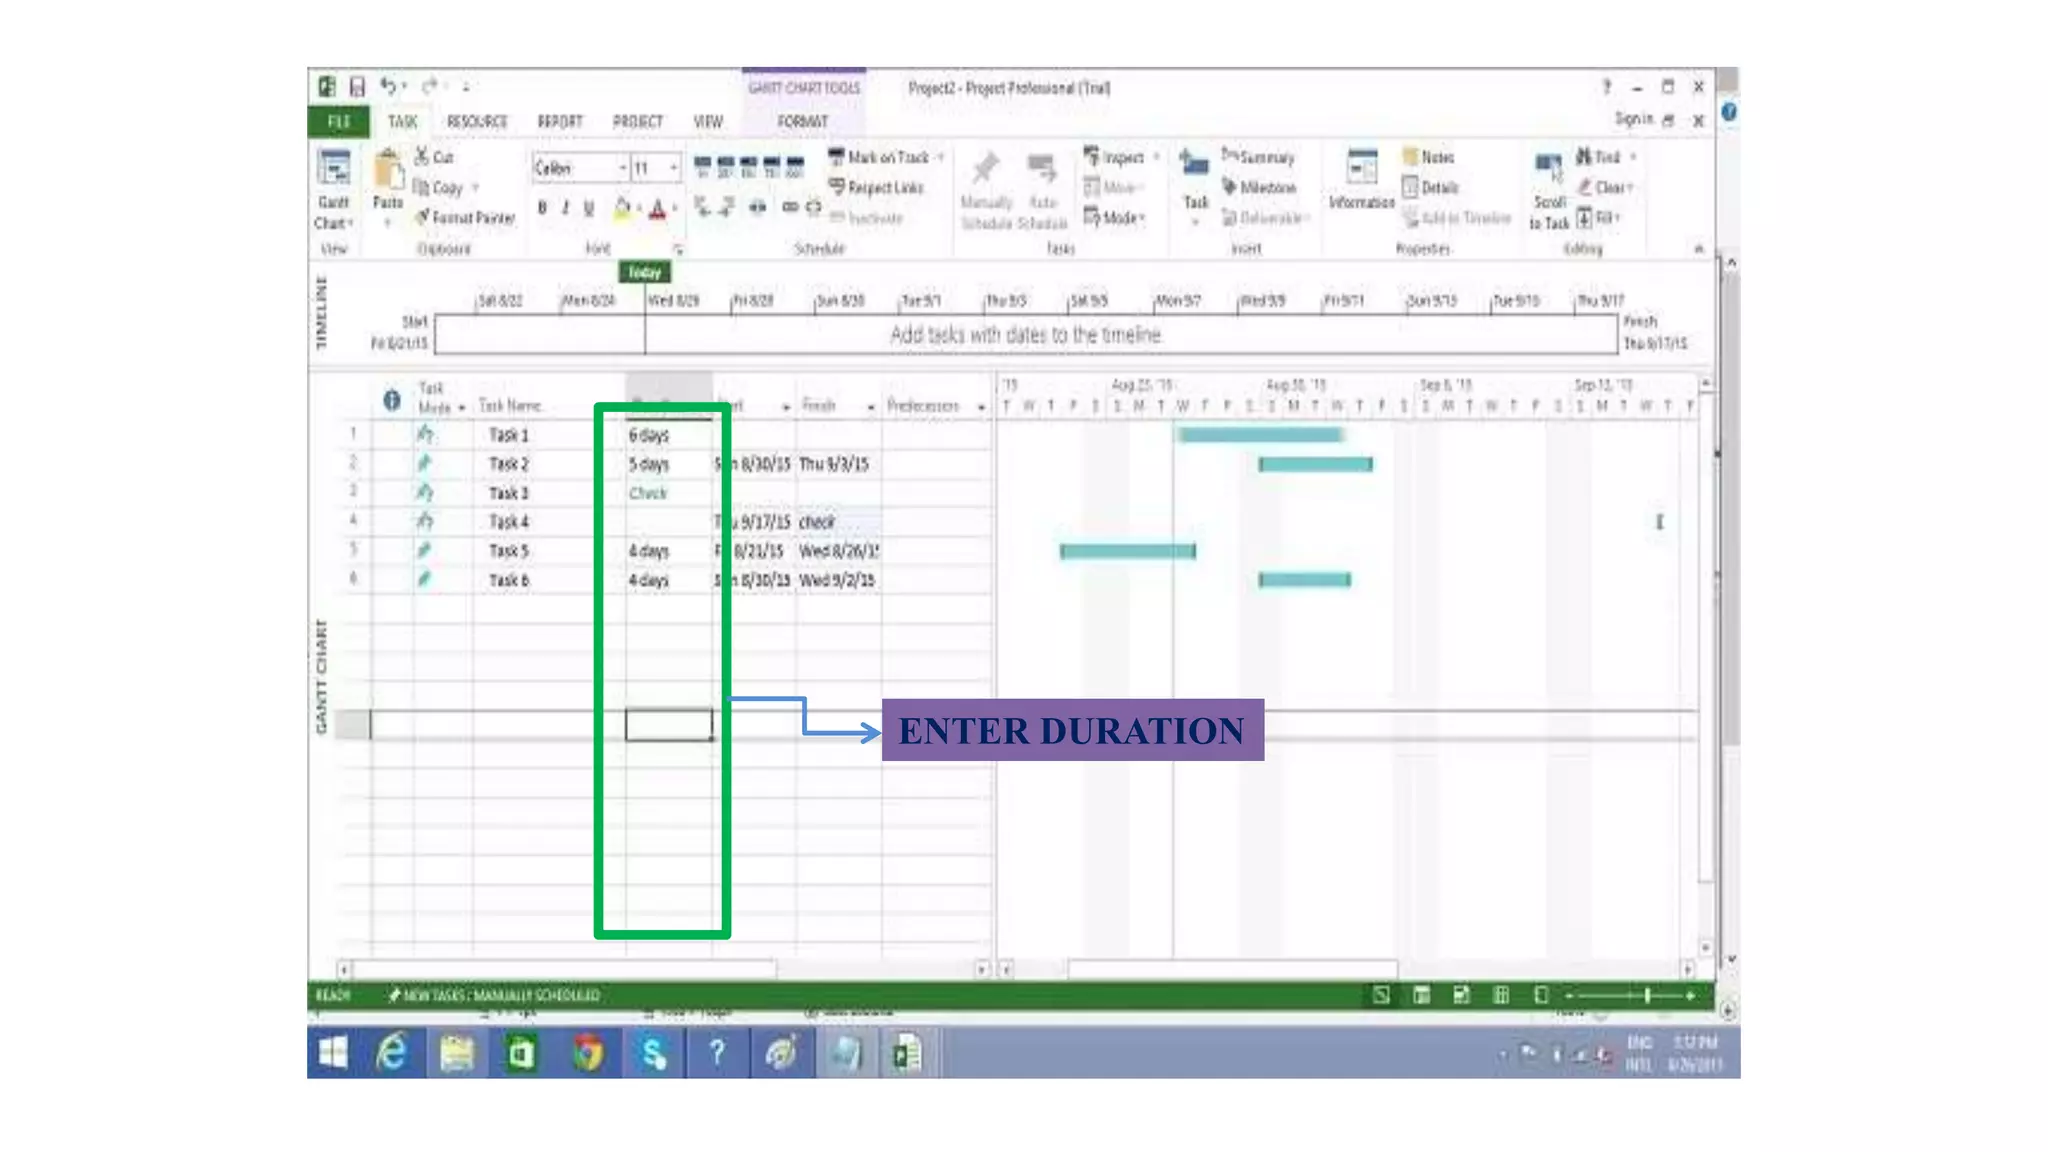Click the zoom slider in status bar
The image size is (2048, 1152).
pyautogui.click(x=1646, y=996)
